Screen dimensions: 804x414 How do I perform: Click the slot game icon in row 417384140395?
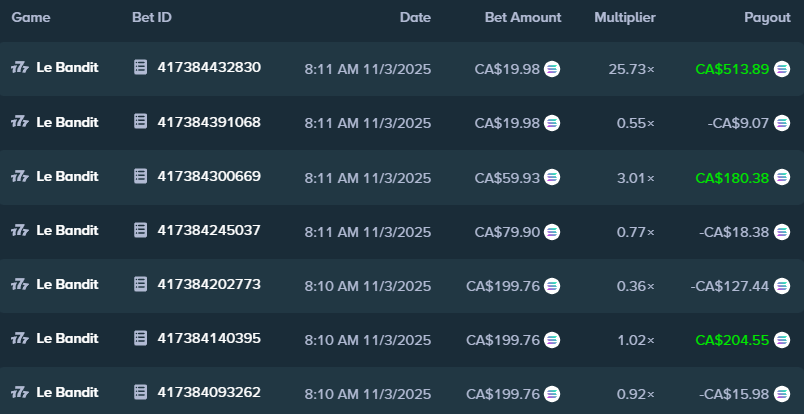tap(20, 339)
